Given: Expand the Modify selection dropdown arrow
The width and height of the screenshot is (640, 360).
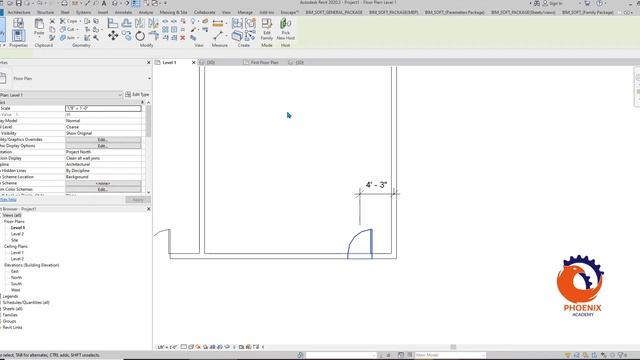Looking at the screenshot, I should (4, 45).
